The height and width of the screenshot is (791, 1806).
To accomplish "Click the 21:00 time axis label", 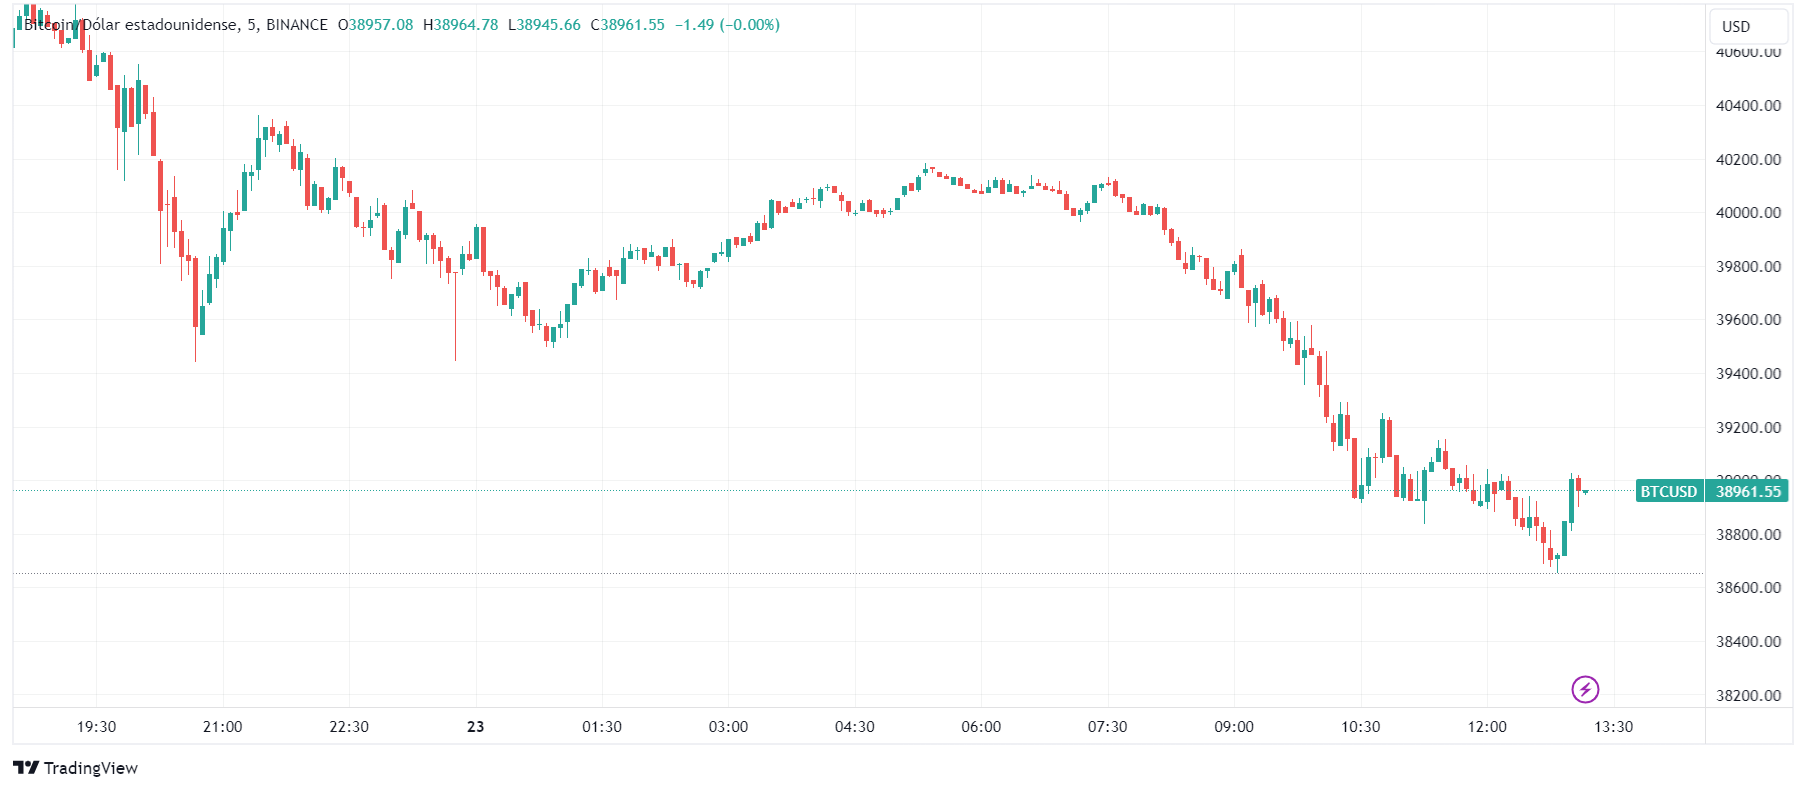I will pyautogui.click(x=222, y=727).
